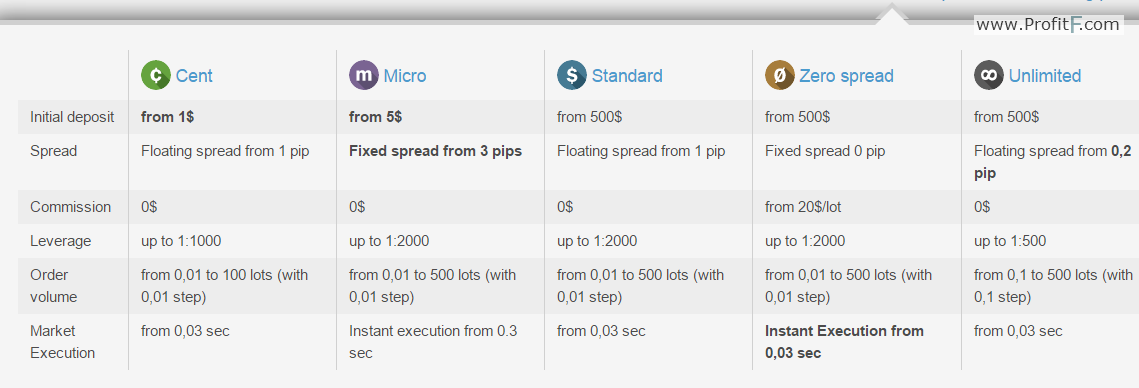This screenshot has width=1139, height=388.
Task: Click the Market Execution row label
Action: pyautogui.click(x=62, y=341)
